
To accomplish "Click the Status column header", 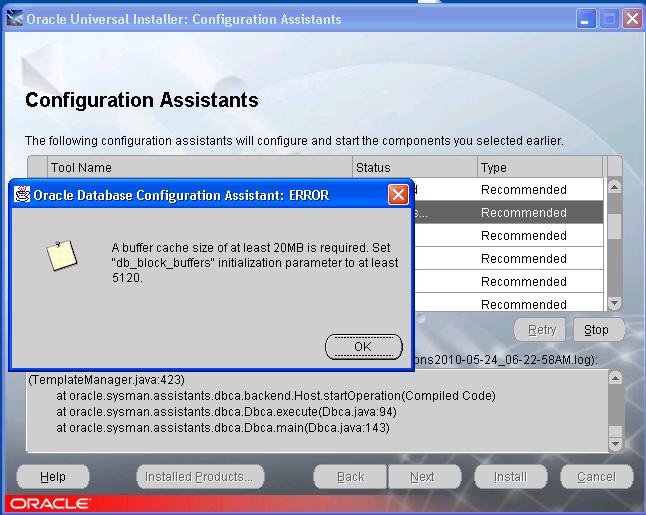I will coord(414,167).
